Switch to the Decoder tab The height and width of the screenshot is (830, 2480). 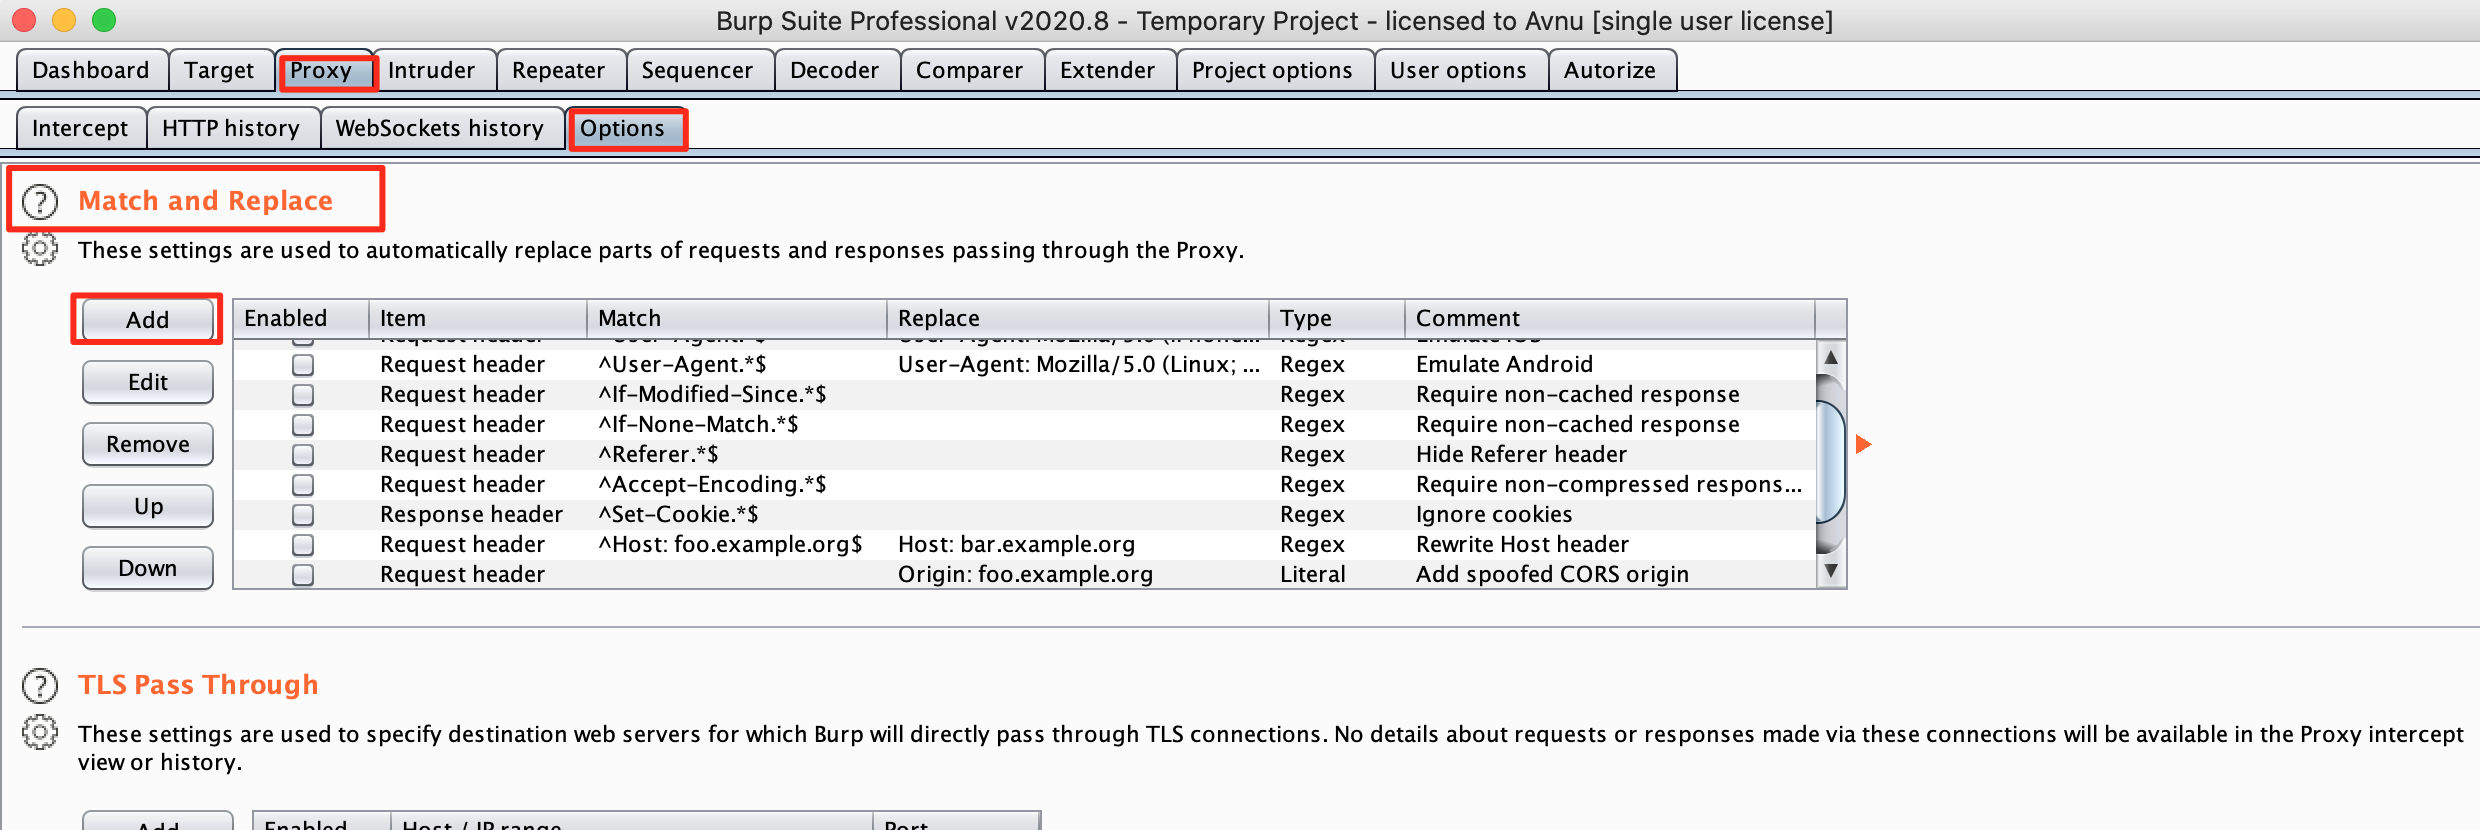click(x=835, y=70)
